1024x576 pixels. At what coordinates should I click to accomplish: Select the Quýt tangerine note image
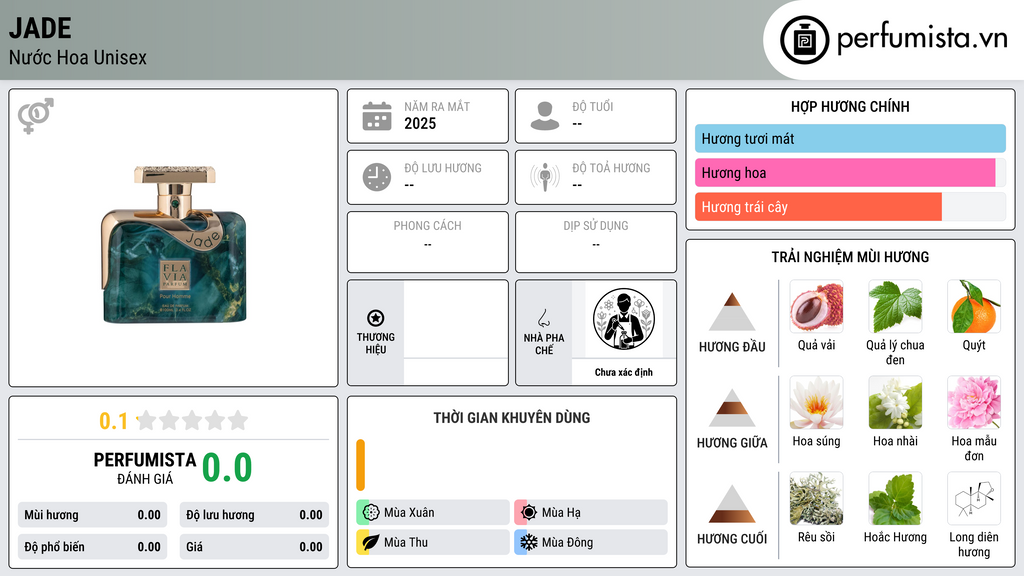pos(974,306)
